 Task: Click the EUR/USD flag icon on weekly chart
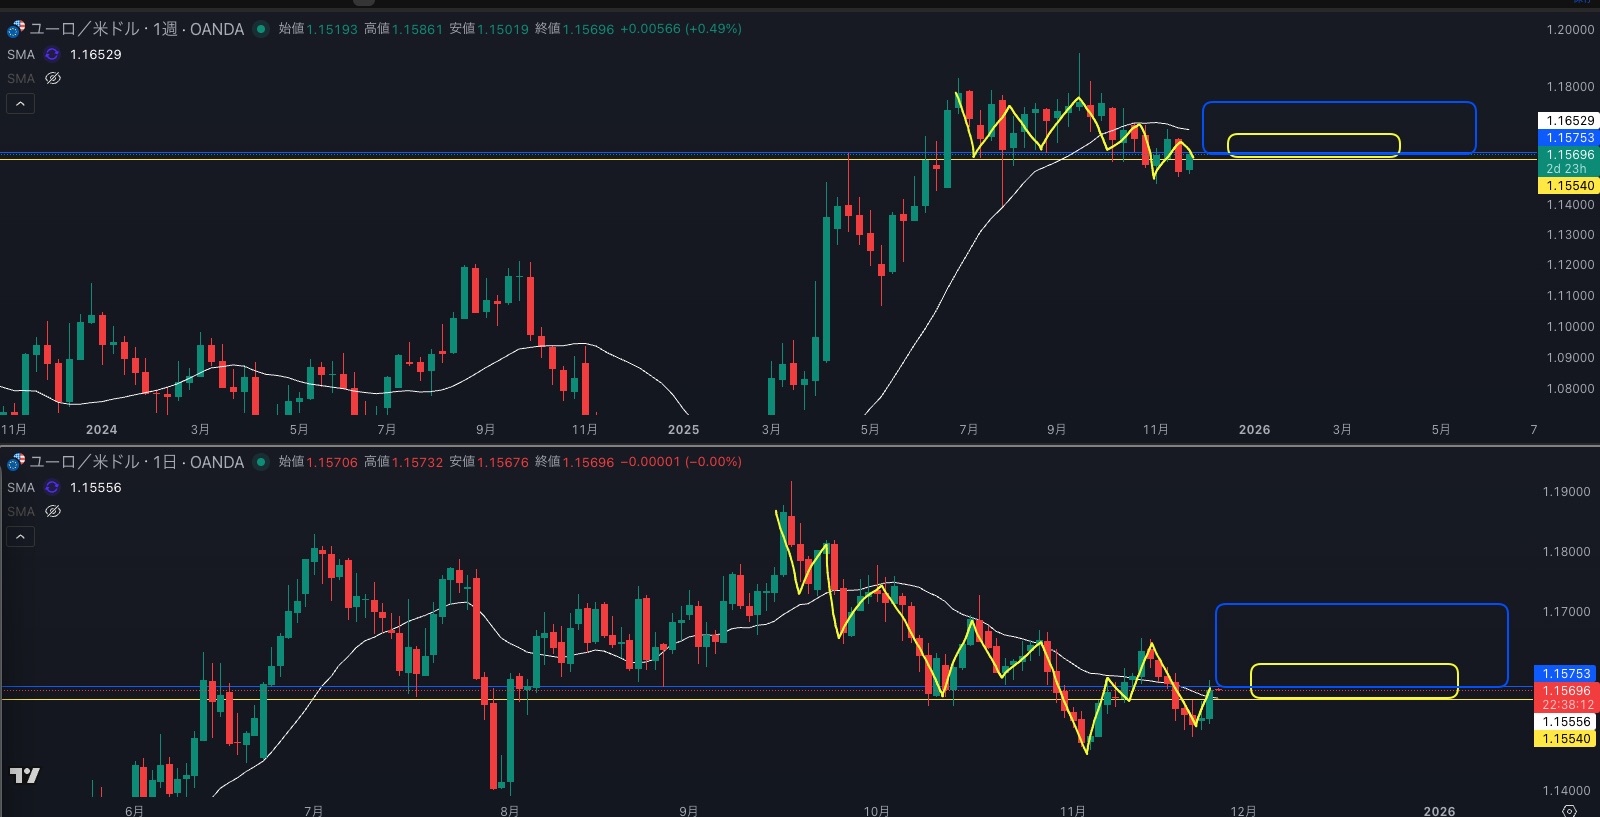click(x=16, y=29)
